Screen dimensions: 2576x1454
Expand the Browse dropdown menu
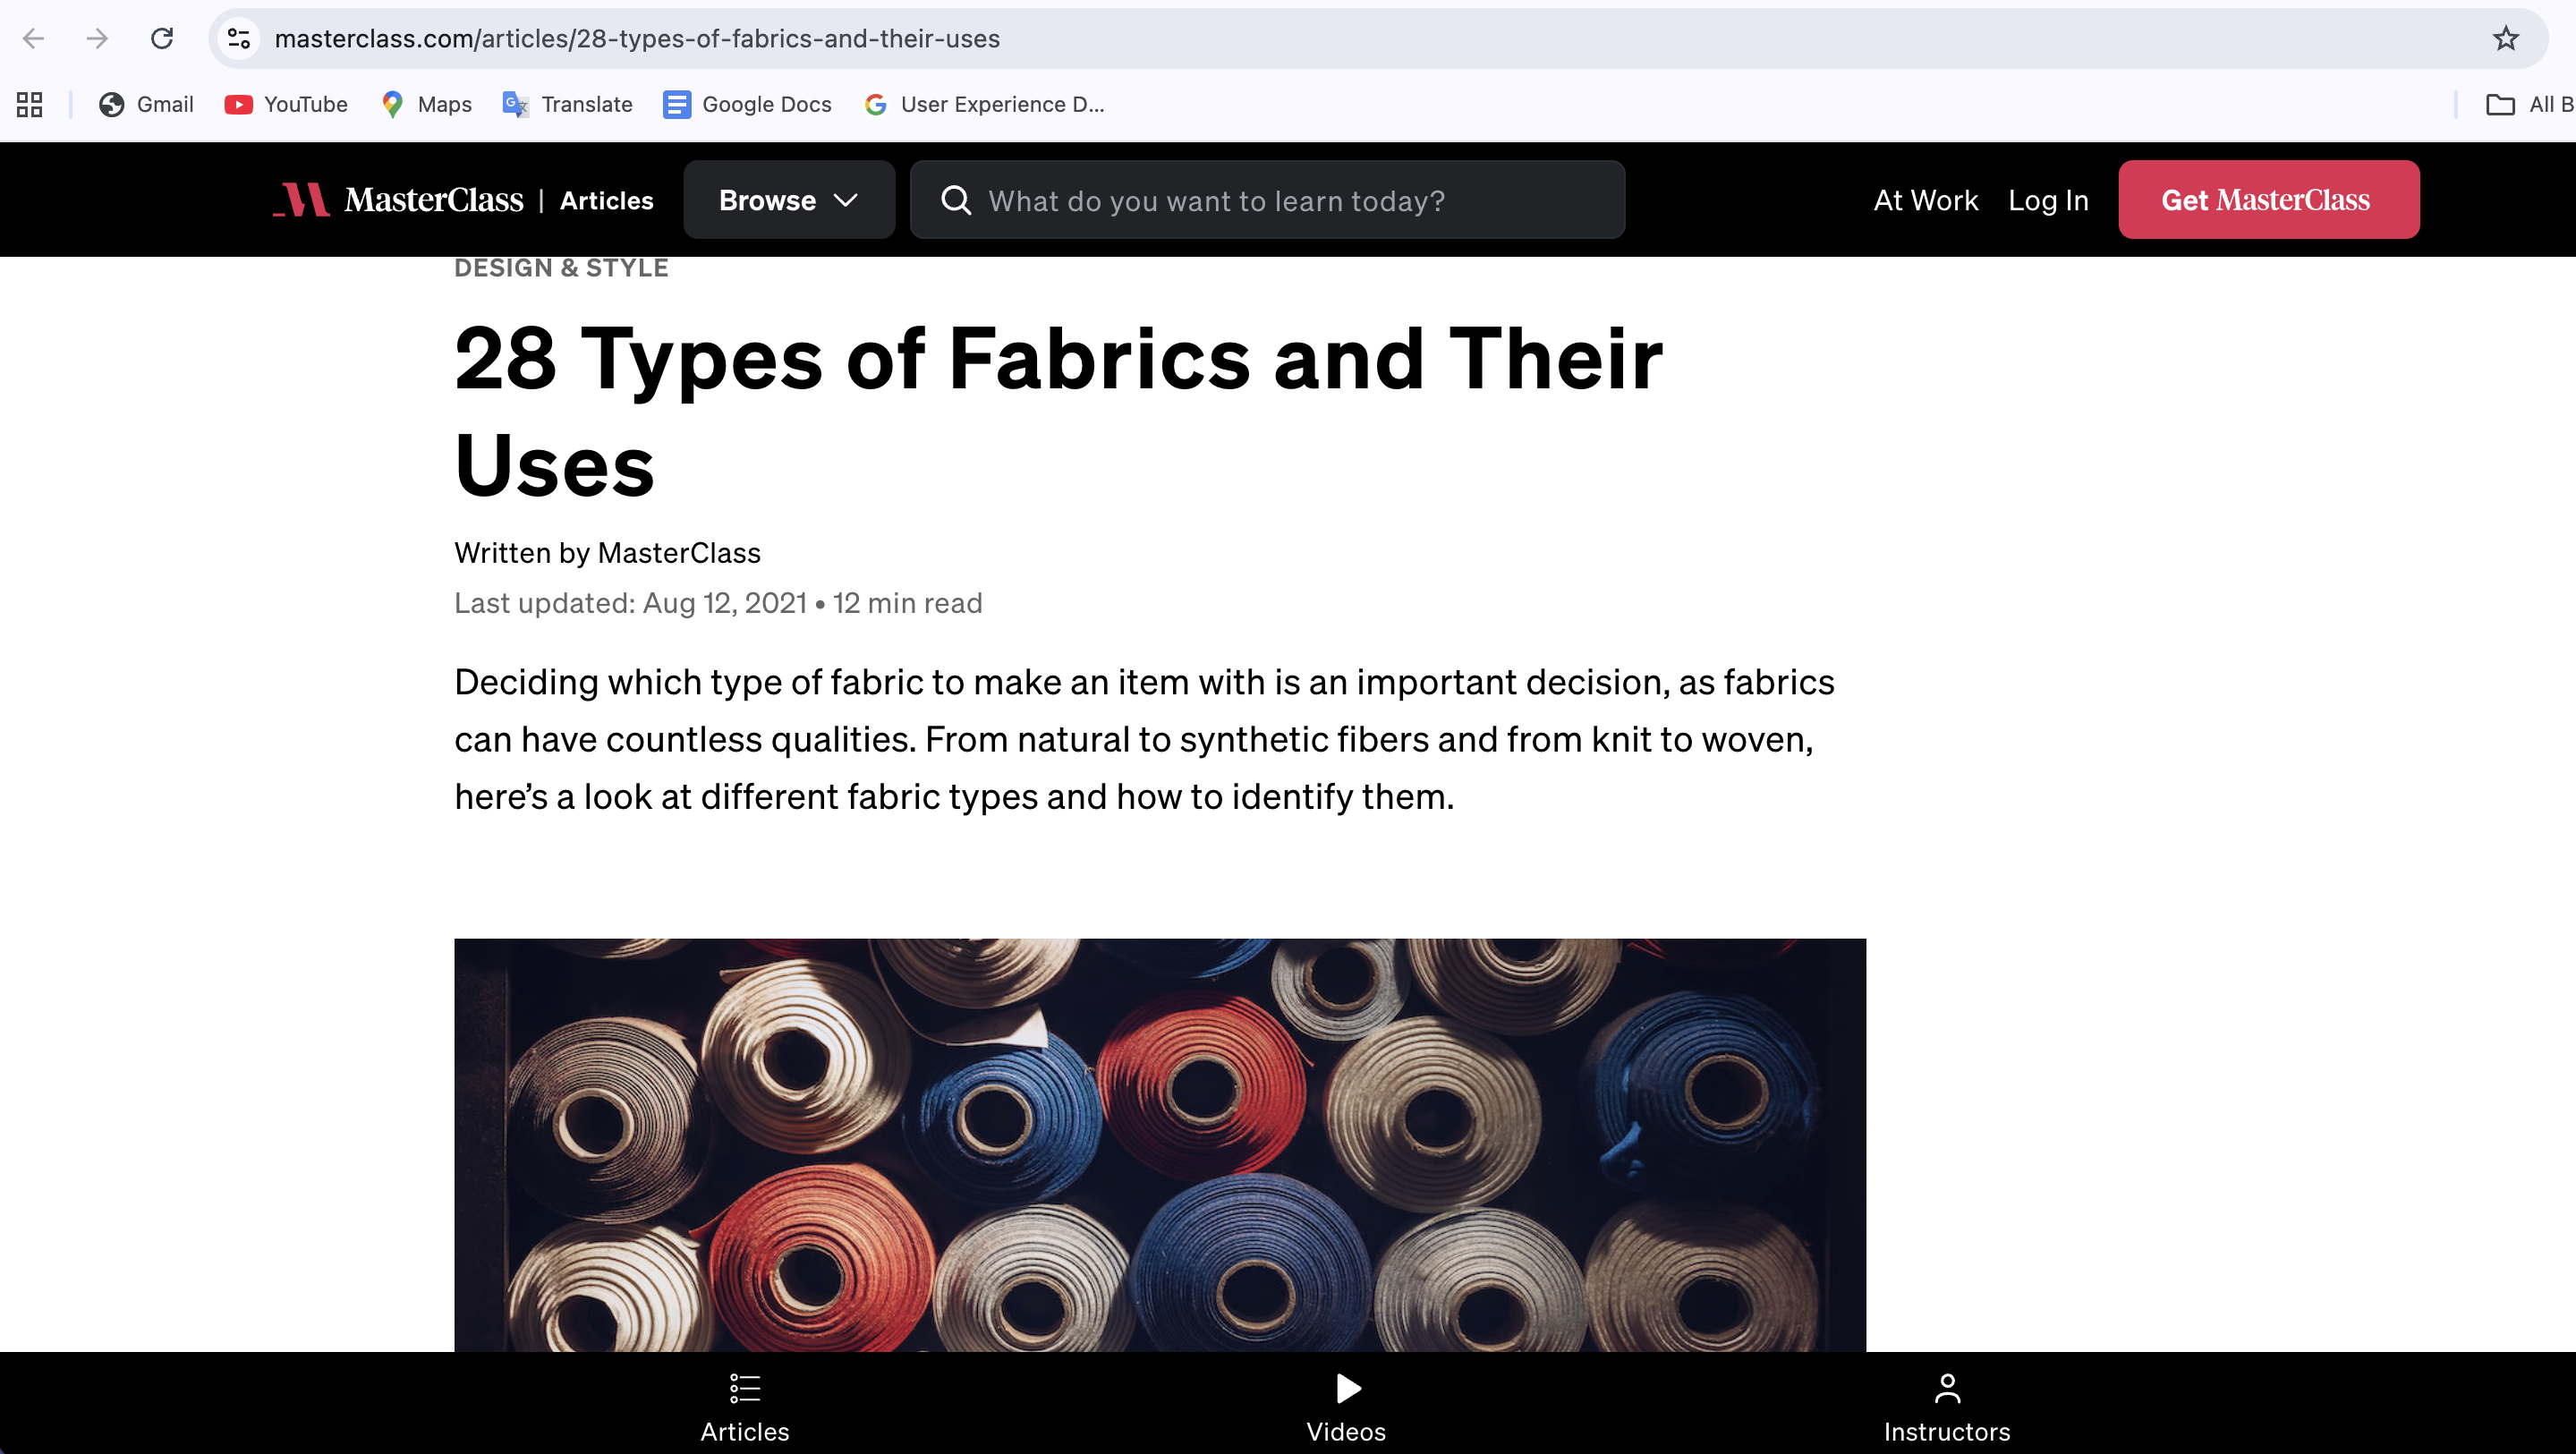[x=789, y=199]
